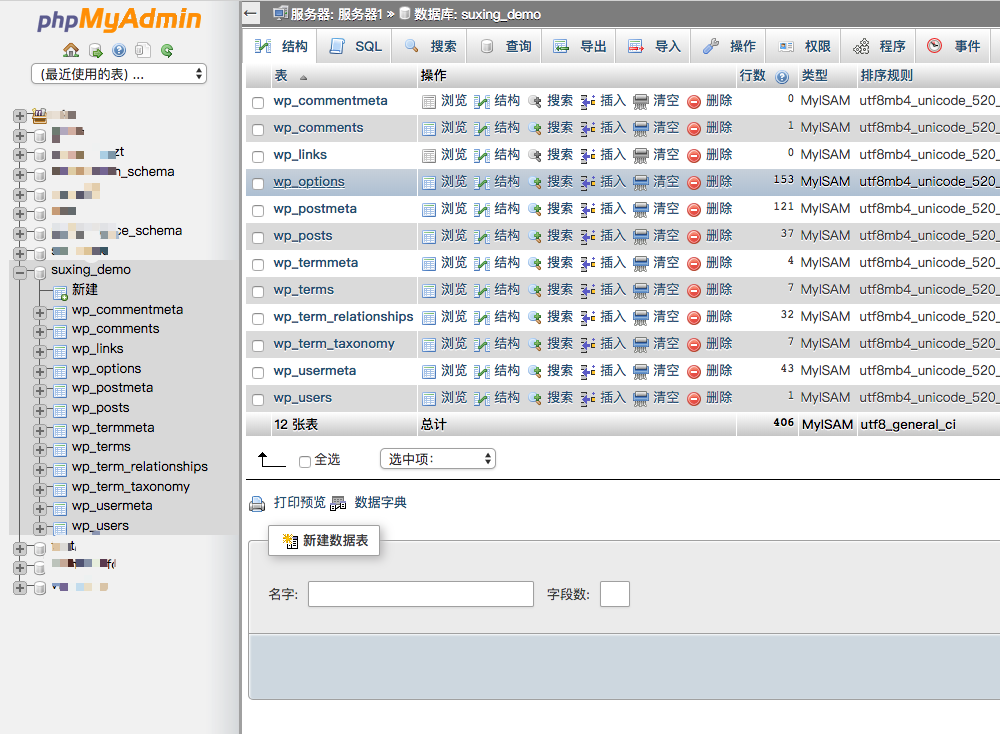Click the table sort ascending arrow icon
The width and height of the screenshot is (1000, 734).
(304, 78)
